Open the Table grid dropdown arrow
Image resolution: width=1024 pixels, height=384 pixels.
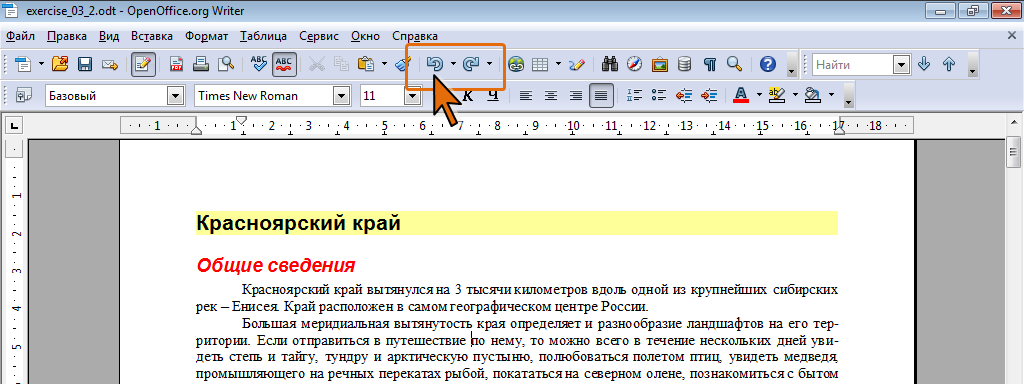point(558,64)
